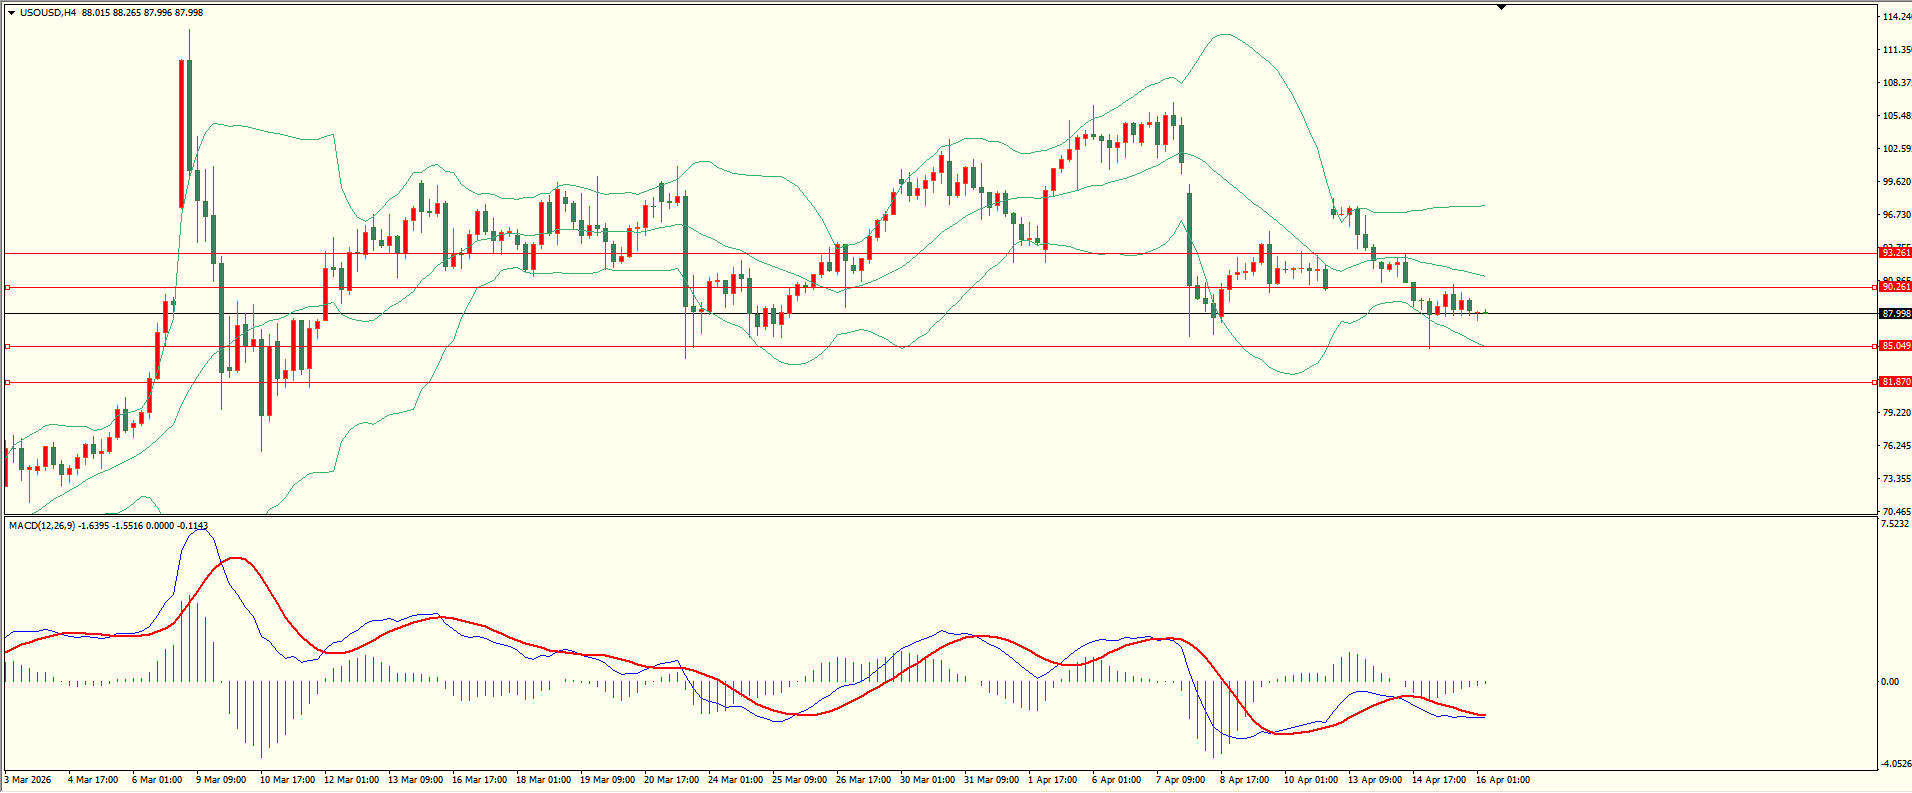Viewport: 1912px width, 793px height.
Task: Click left-edge handle of the 90.261 line
Action: pos(8,287)
